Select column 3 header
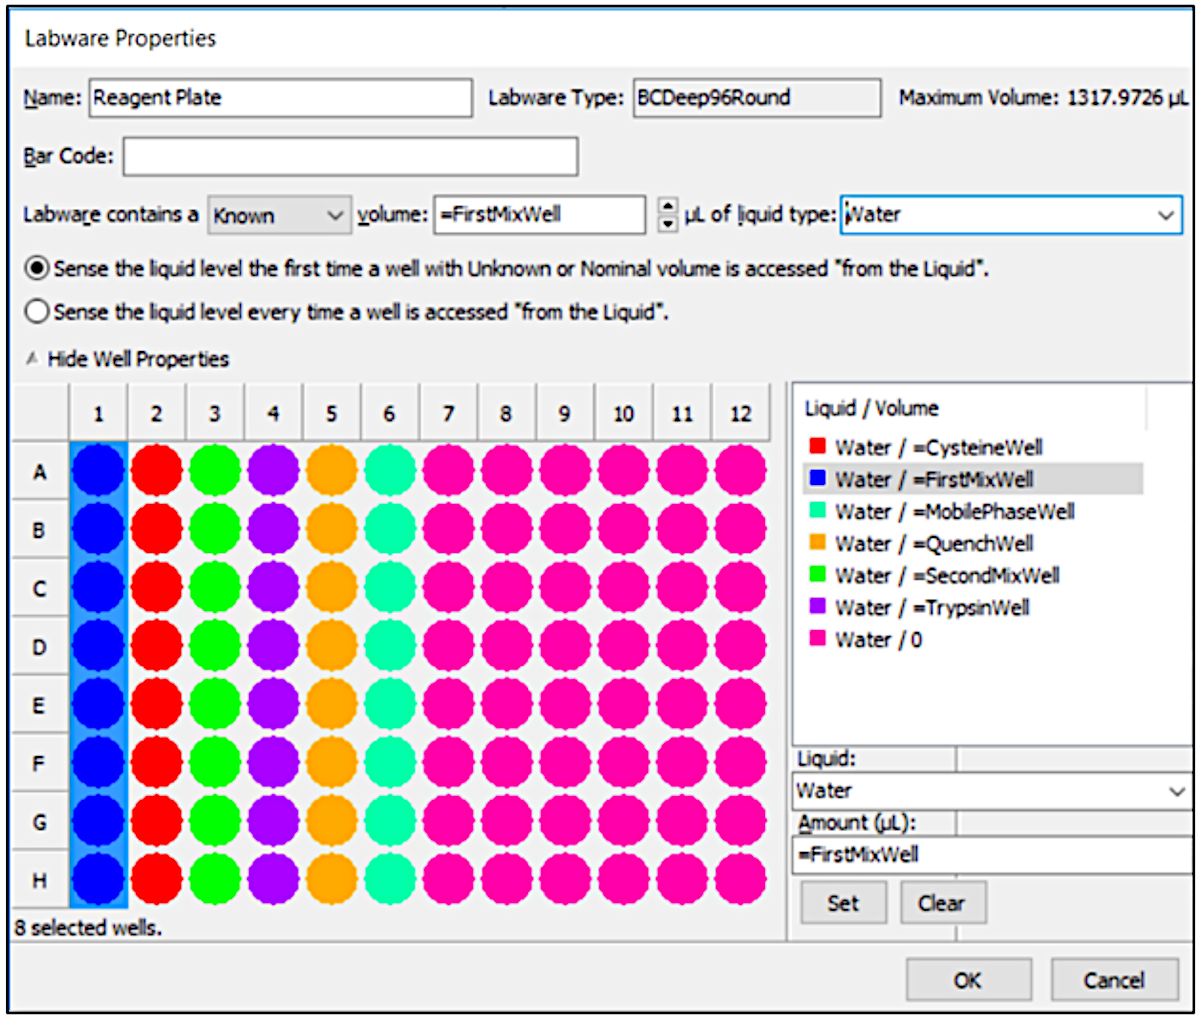The height and width of the screenshot is (1023, 1200). click(215, 413)
